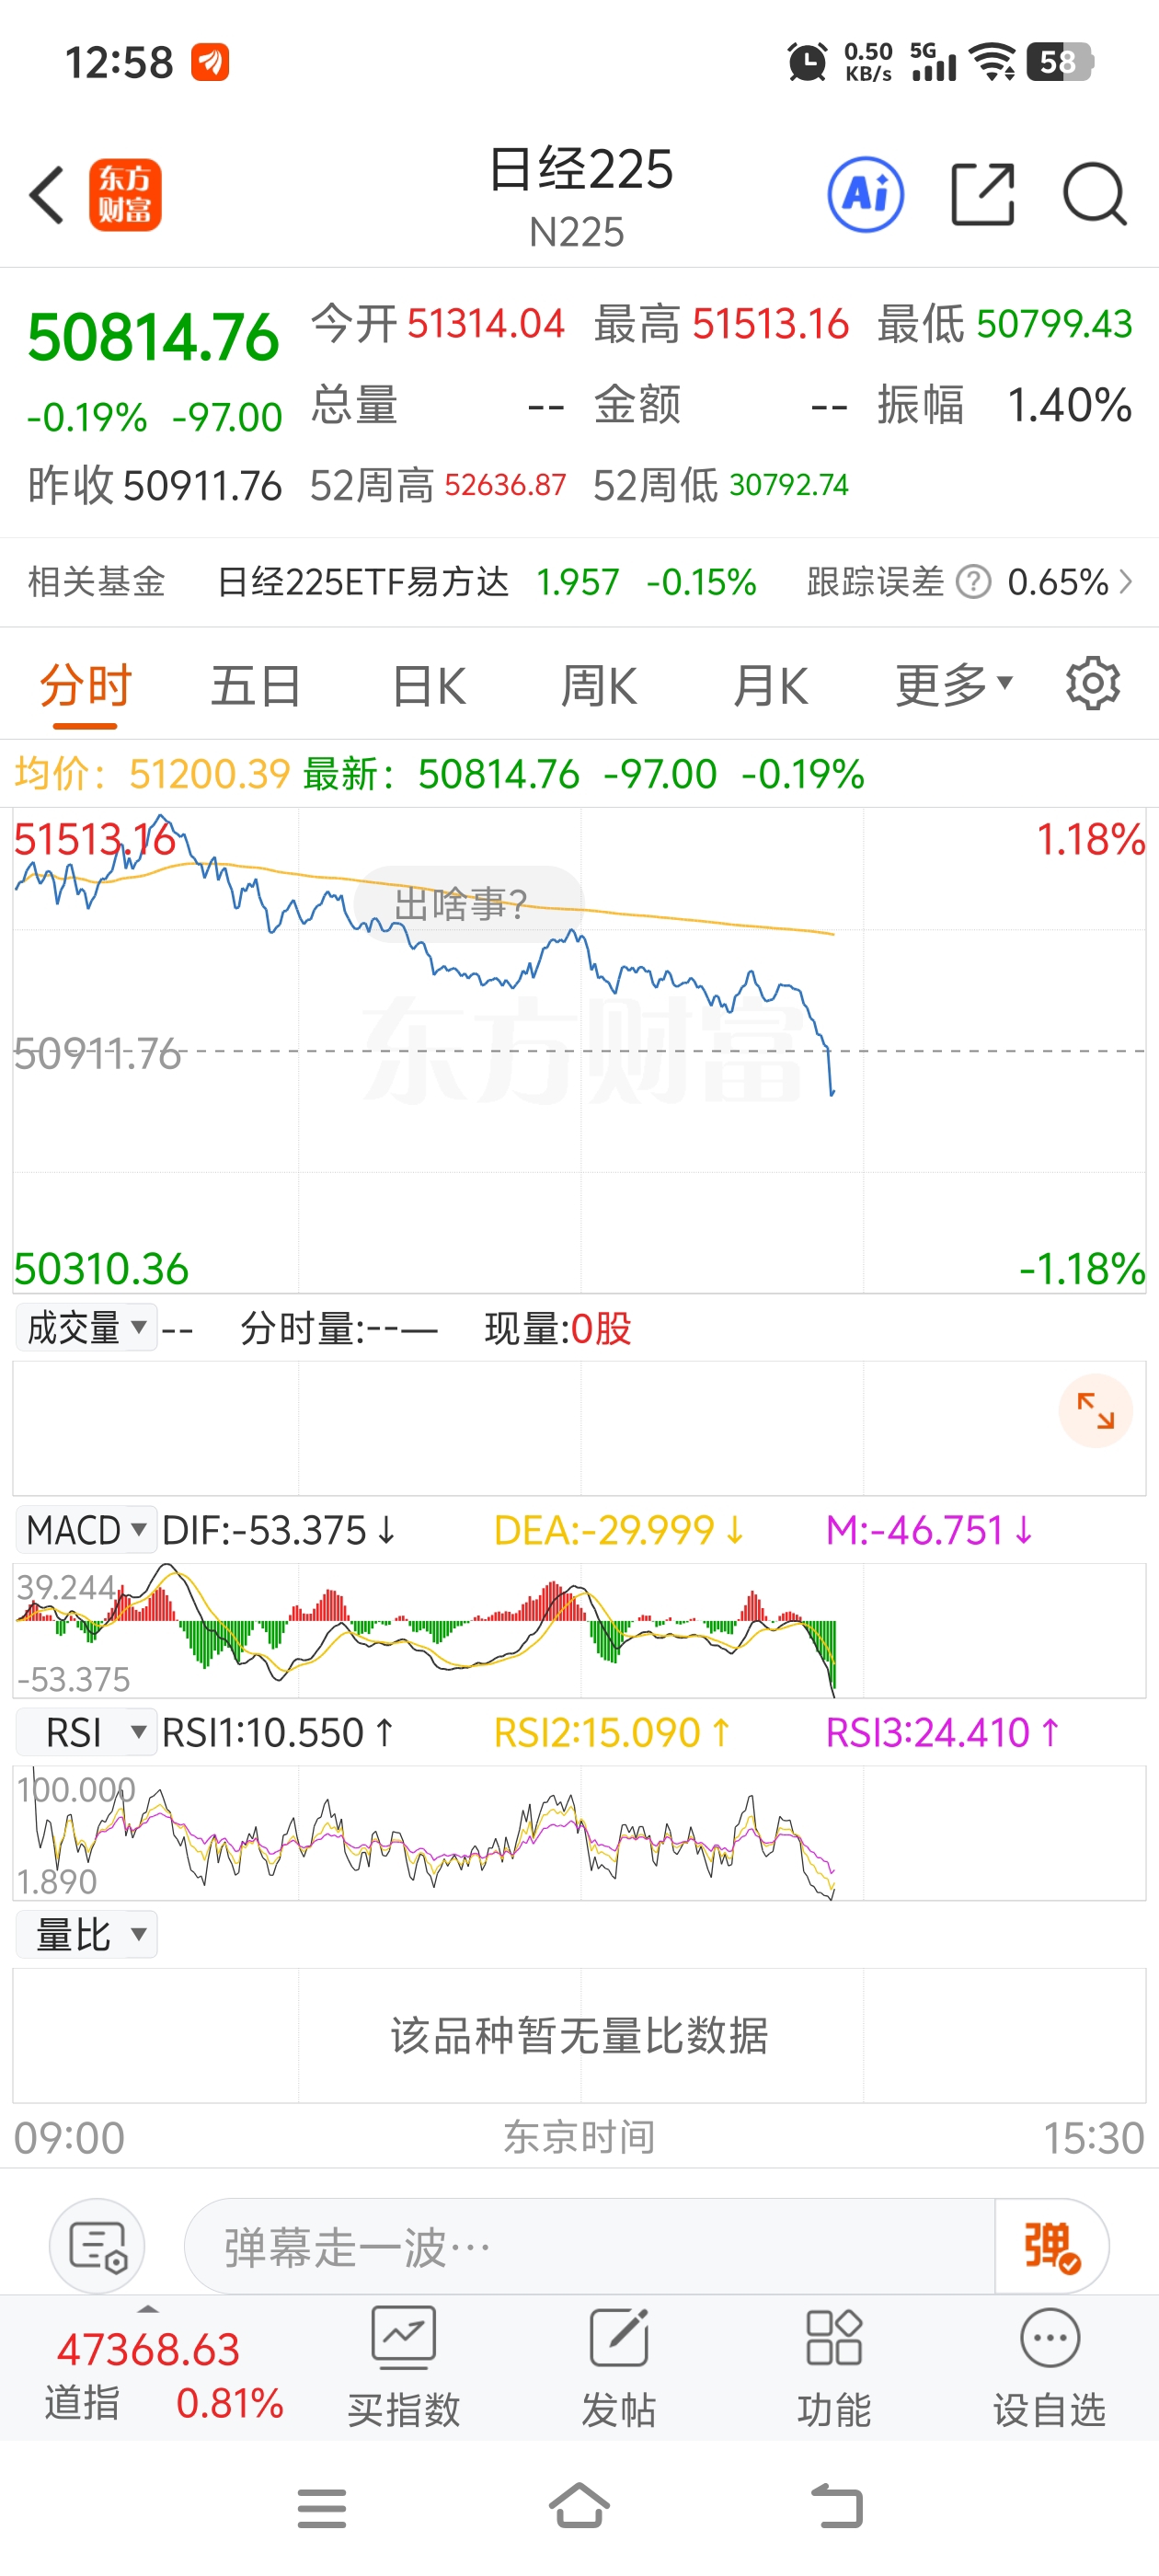Open the search magnifier icon

(1094, 195)
